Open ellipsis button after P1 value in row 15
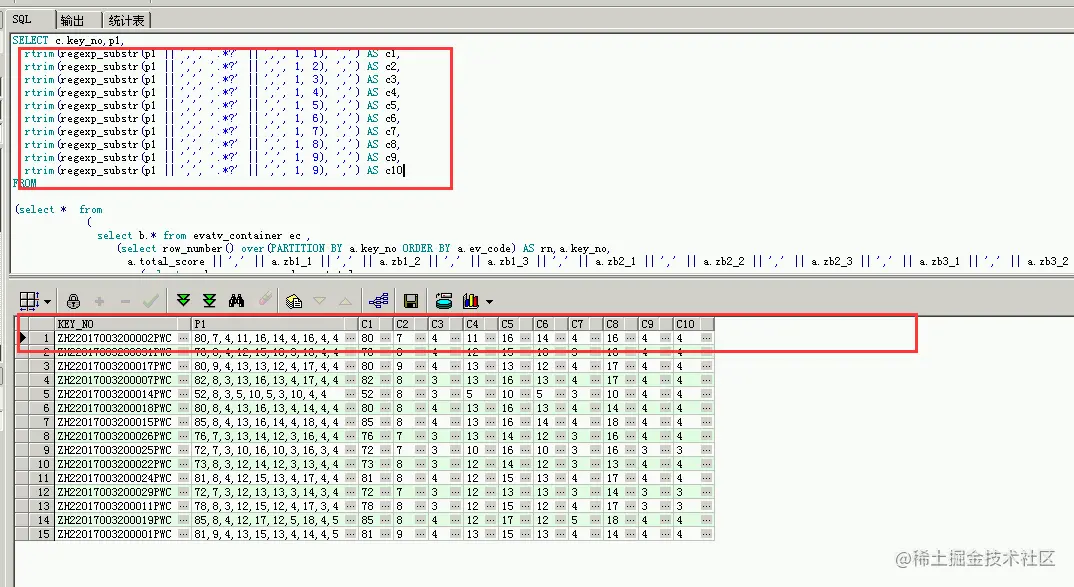 (x=351, y=534)
